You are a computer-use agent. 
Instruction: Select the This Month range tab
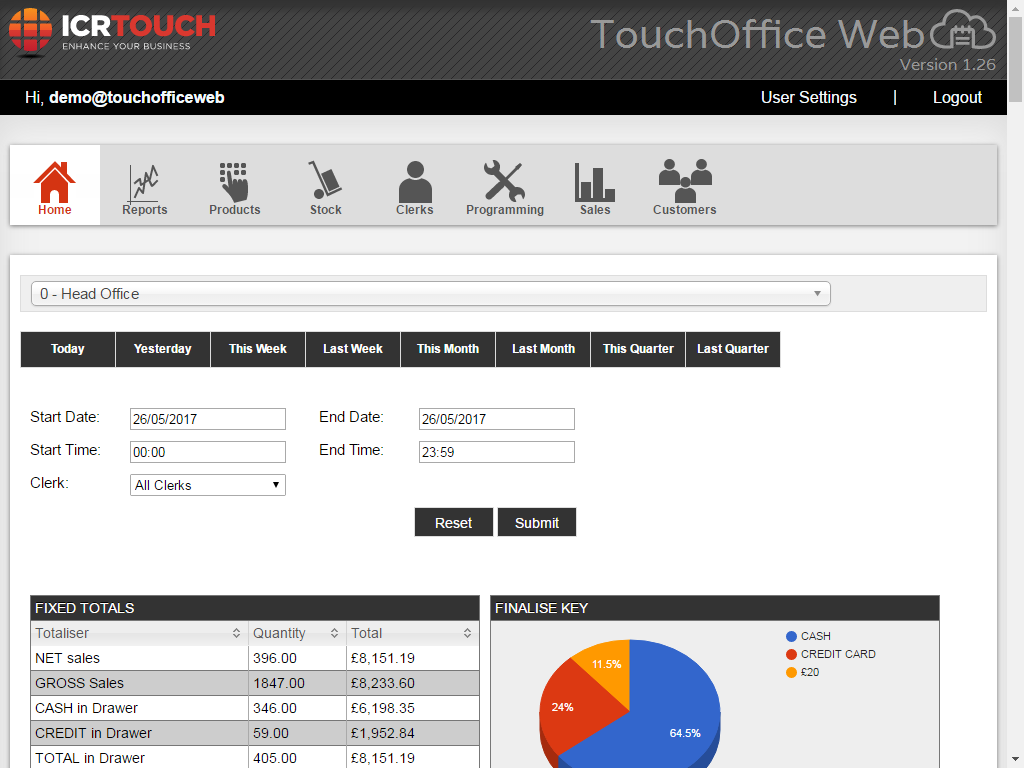(448, 349)
